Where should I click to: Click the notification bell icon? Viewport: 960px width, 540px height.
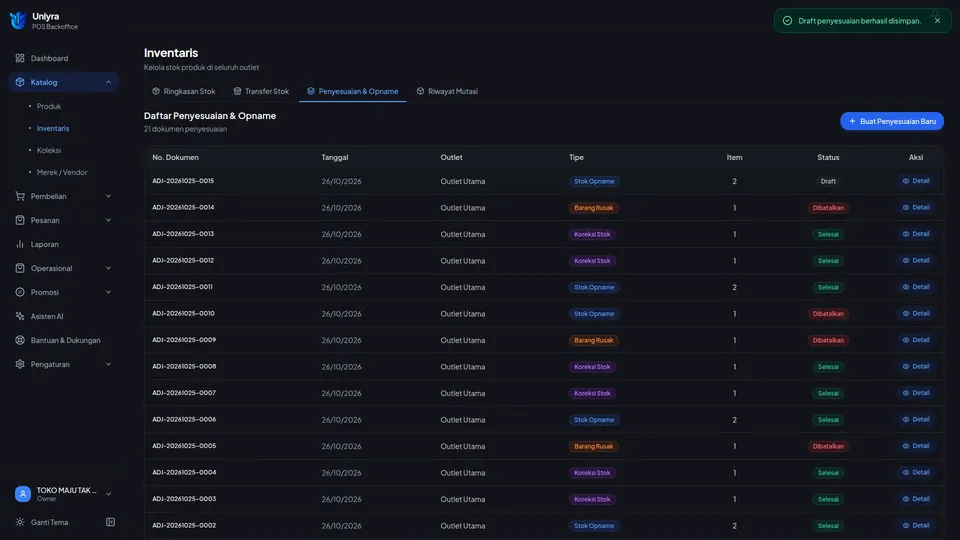point(935,13)
